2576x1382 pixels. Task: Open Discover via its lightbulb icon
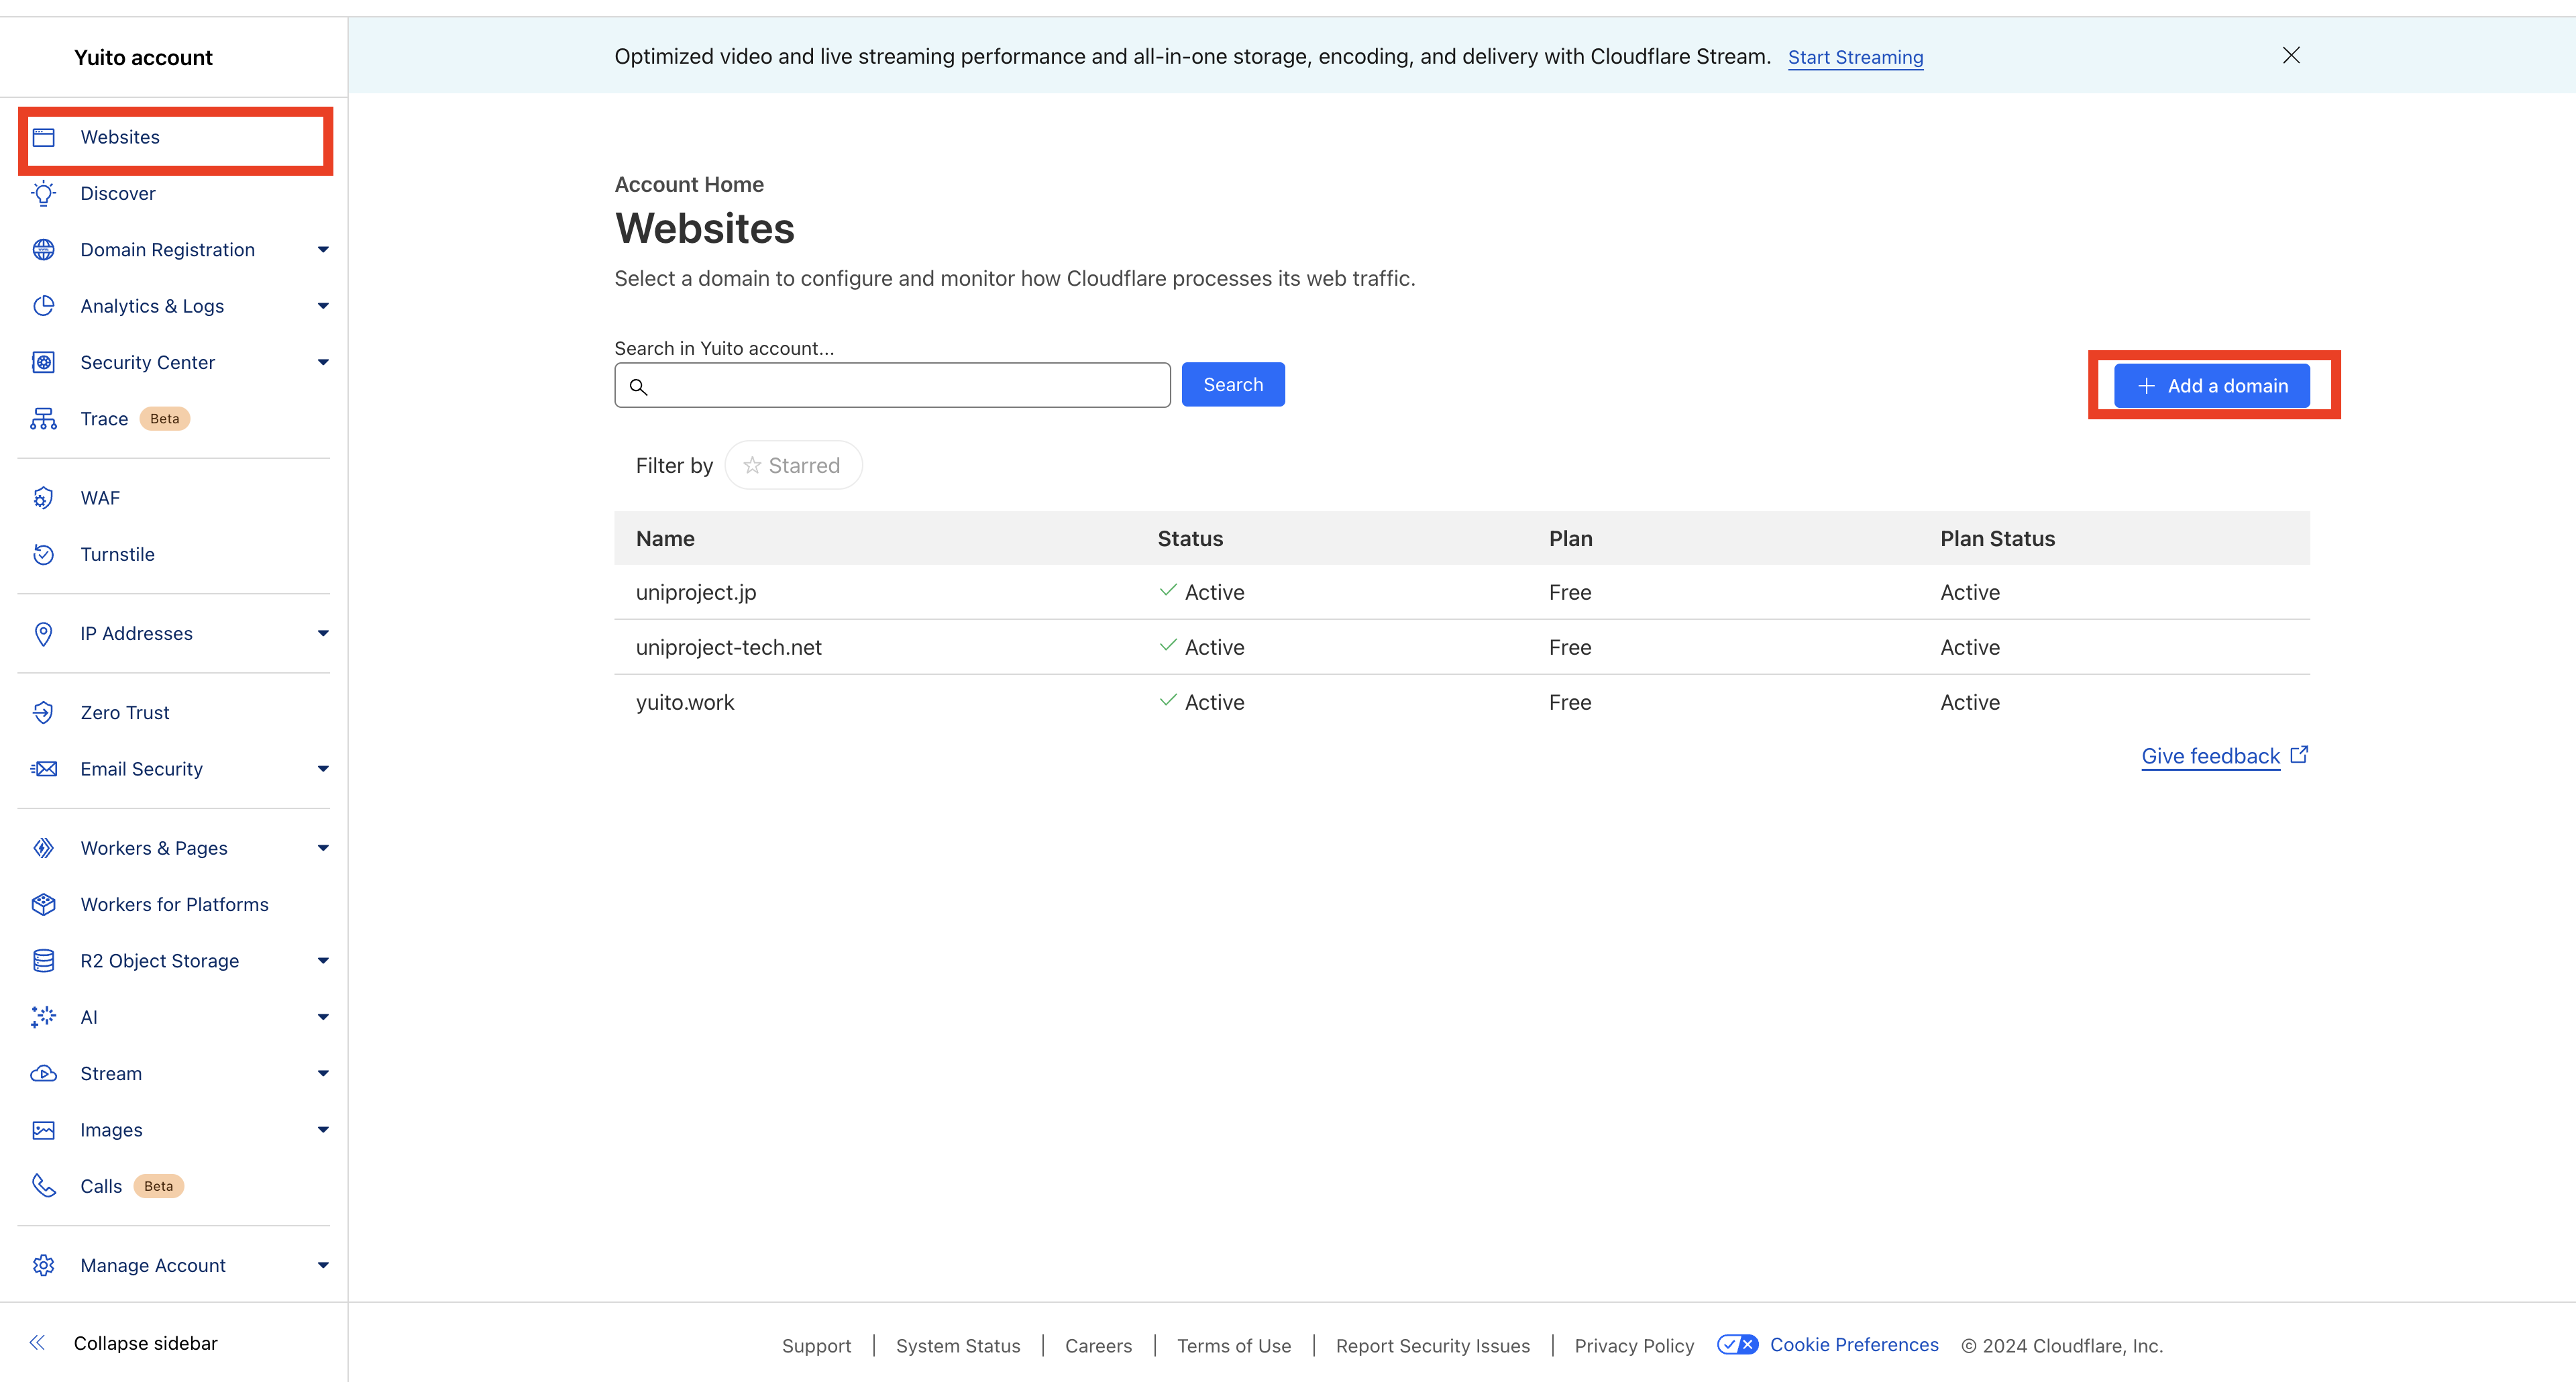pyautogui.click(x=44, y=193)
